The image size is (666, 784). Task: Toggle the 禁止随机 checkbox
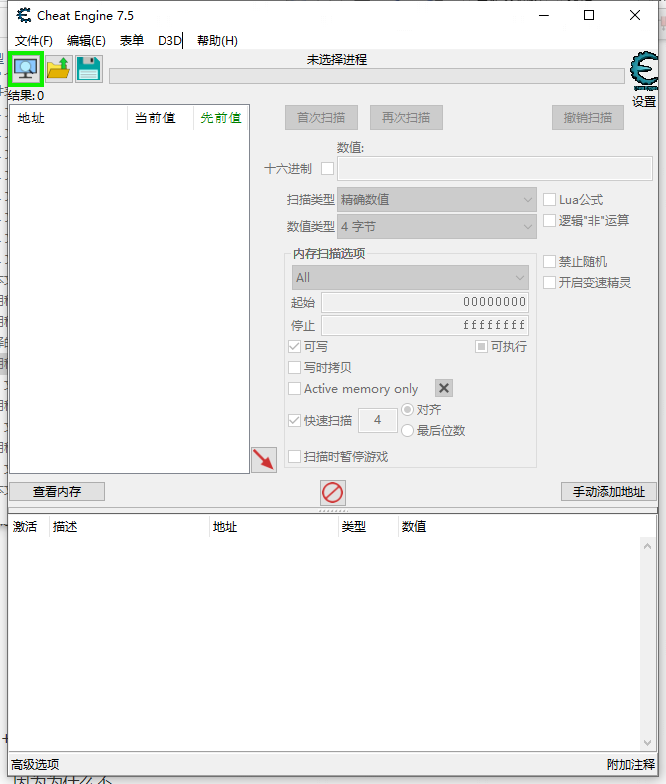(x=550, y=262)
